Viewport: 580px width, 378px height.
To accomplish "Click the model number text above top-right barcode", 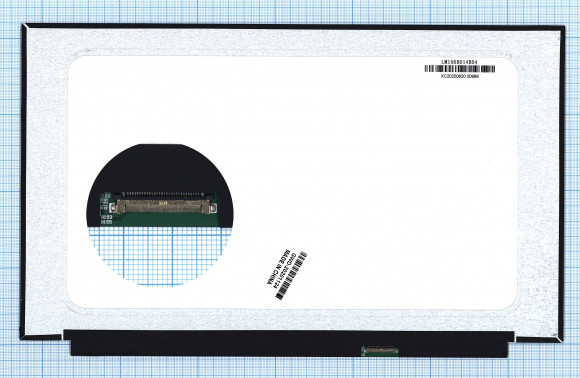I will tap(460, 62).
